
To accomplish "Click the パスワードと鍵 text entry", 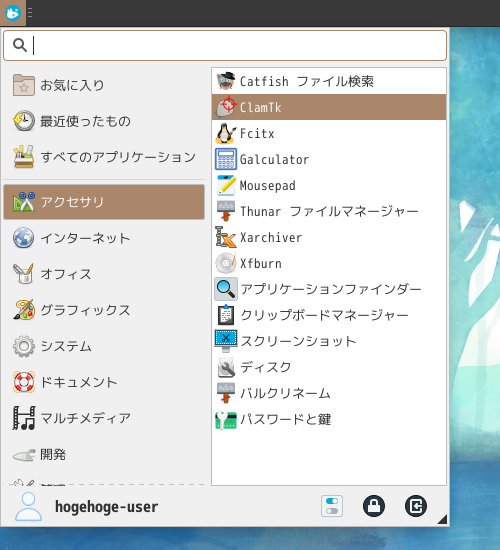I will click(x=286, y=419).
